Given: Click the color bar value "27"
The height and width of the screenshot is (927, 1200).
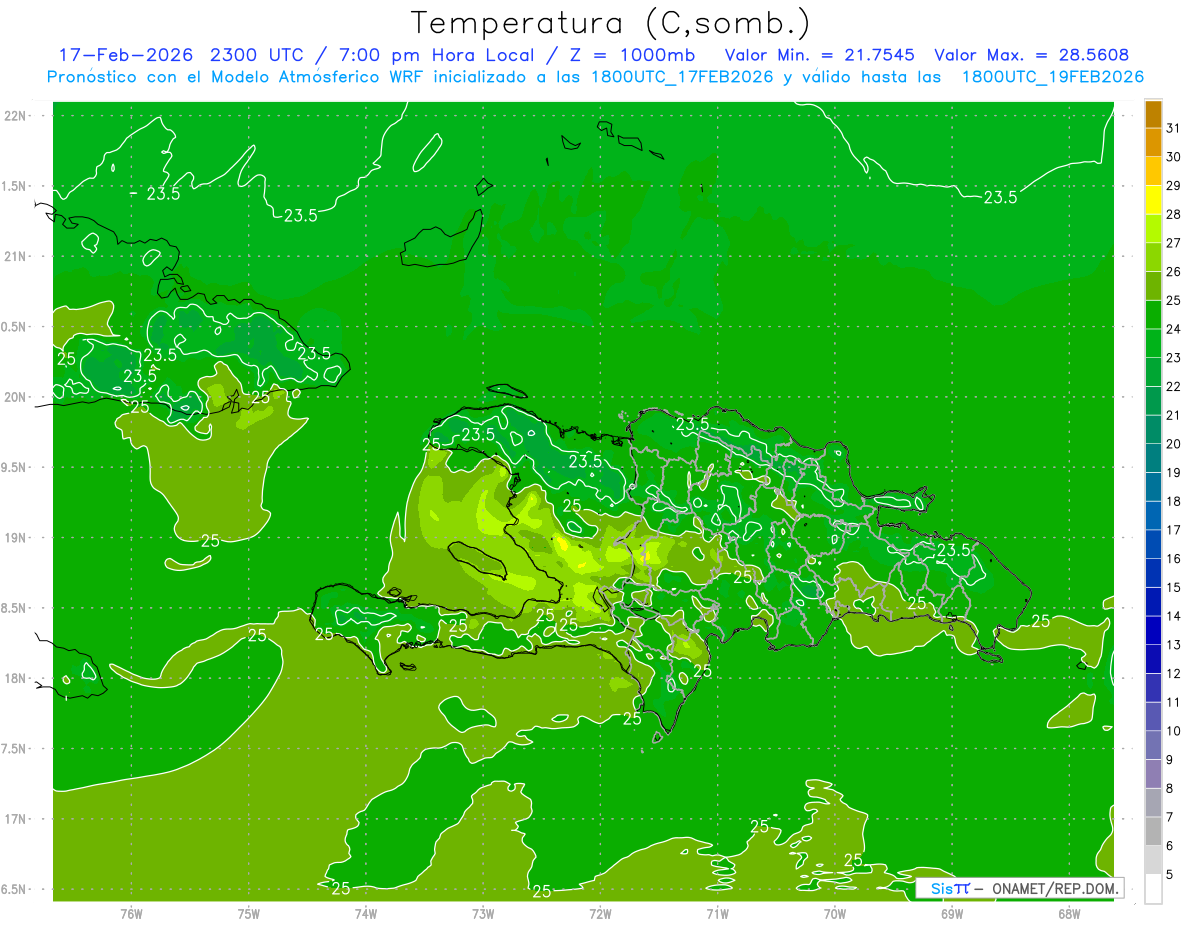Looking at the screenshot, I should click(1174, 243).
